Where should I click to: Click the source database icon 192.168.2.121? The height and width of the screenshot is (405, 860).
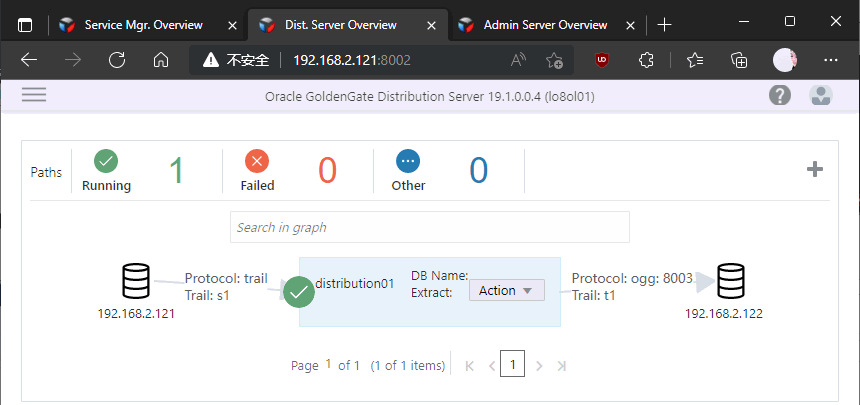tap(135, 282)
